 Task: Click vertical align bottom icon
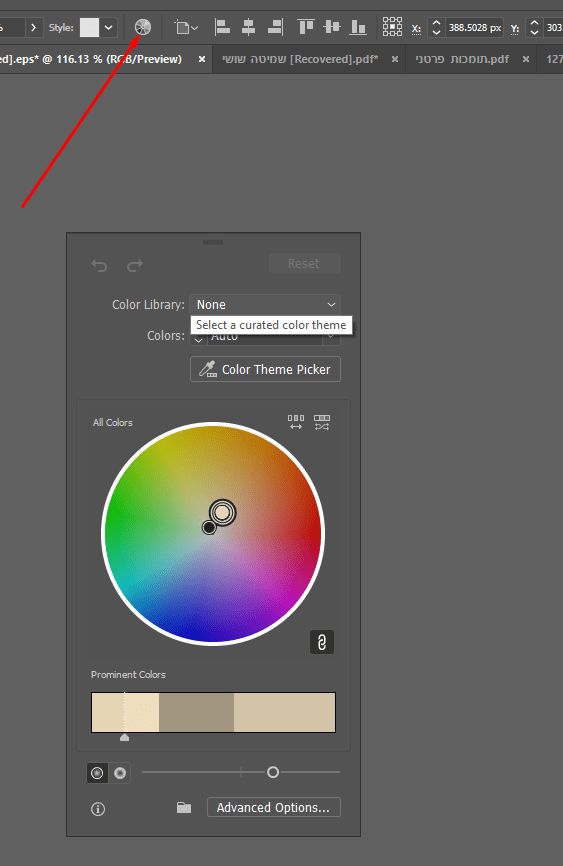pyautogui.click(x=359, y=27)
